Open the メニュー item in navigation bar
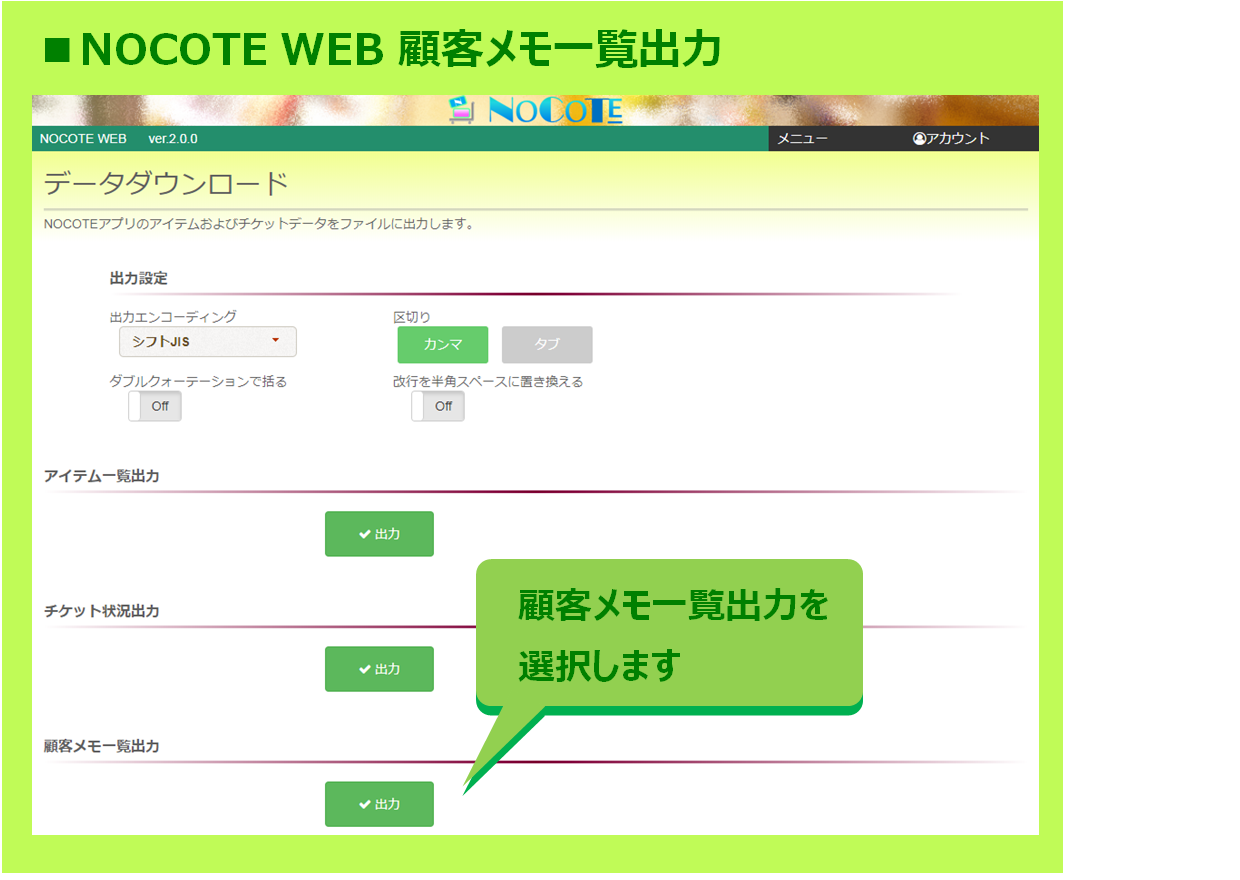Image resolution: width=1240 pixels, height=880 pixels. click(802, 139)
